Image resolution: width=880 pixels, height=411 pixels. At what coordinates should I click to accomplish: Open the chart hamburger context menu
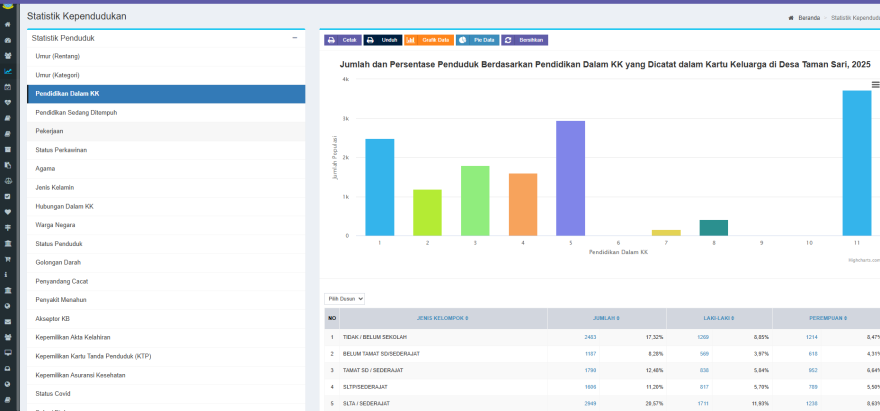pos(875,85)
